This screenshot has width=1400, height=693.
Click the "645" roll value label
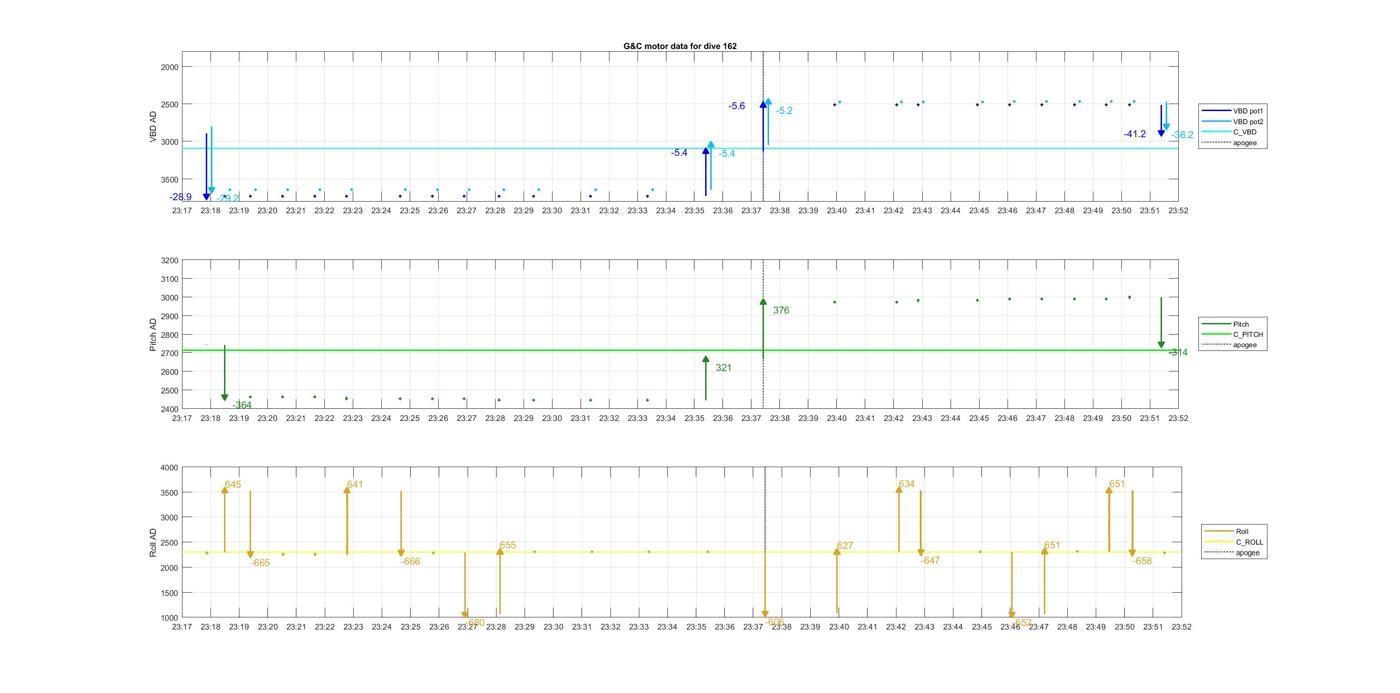233,484
